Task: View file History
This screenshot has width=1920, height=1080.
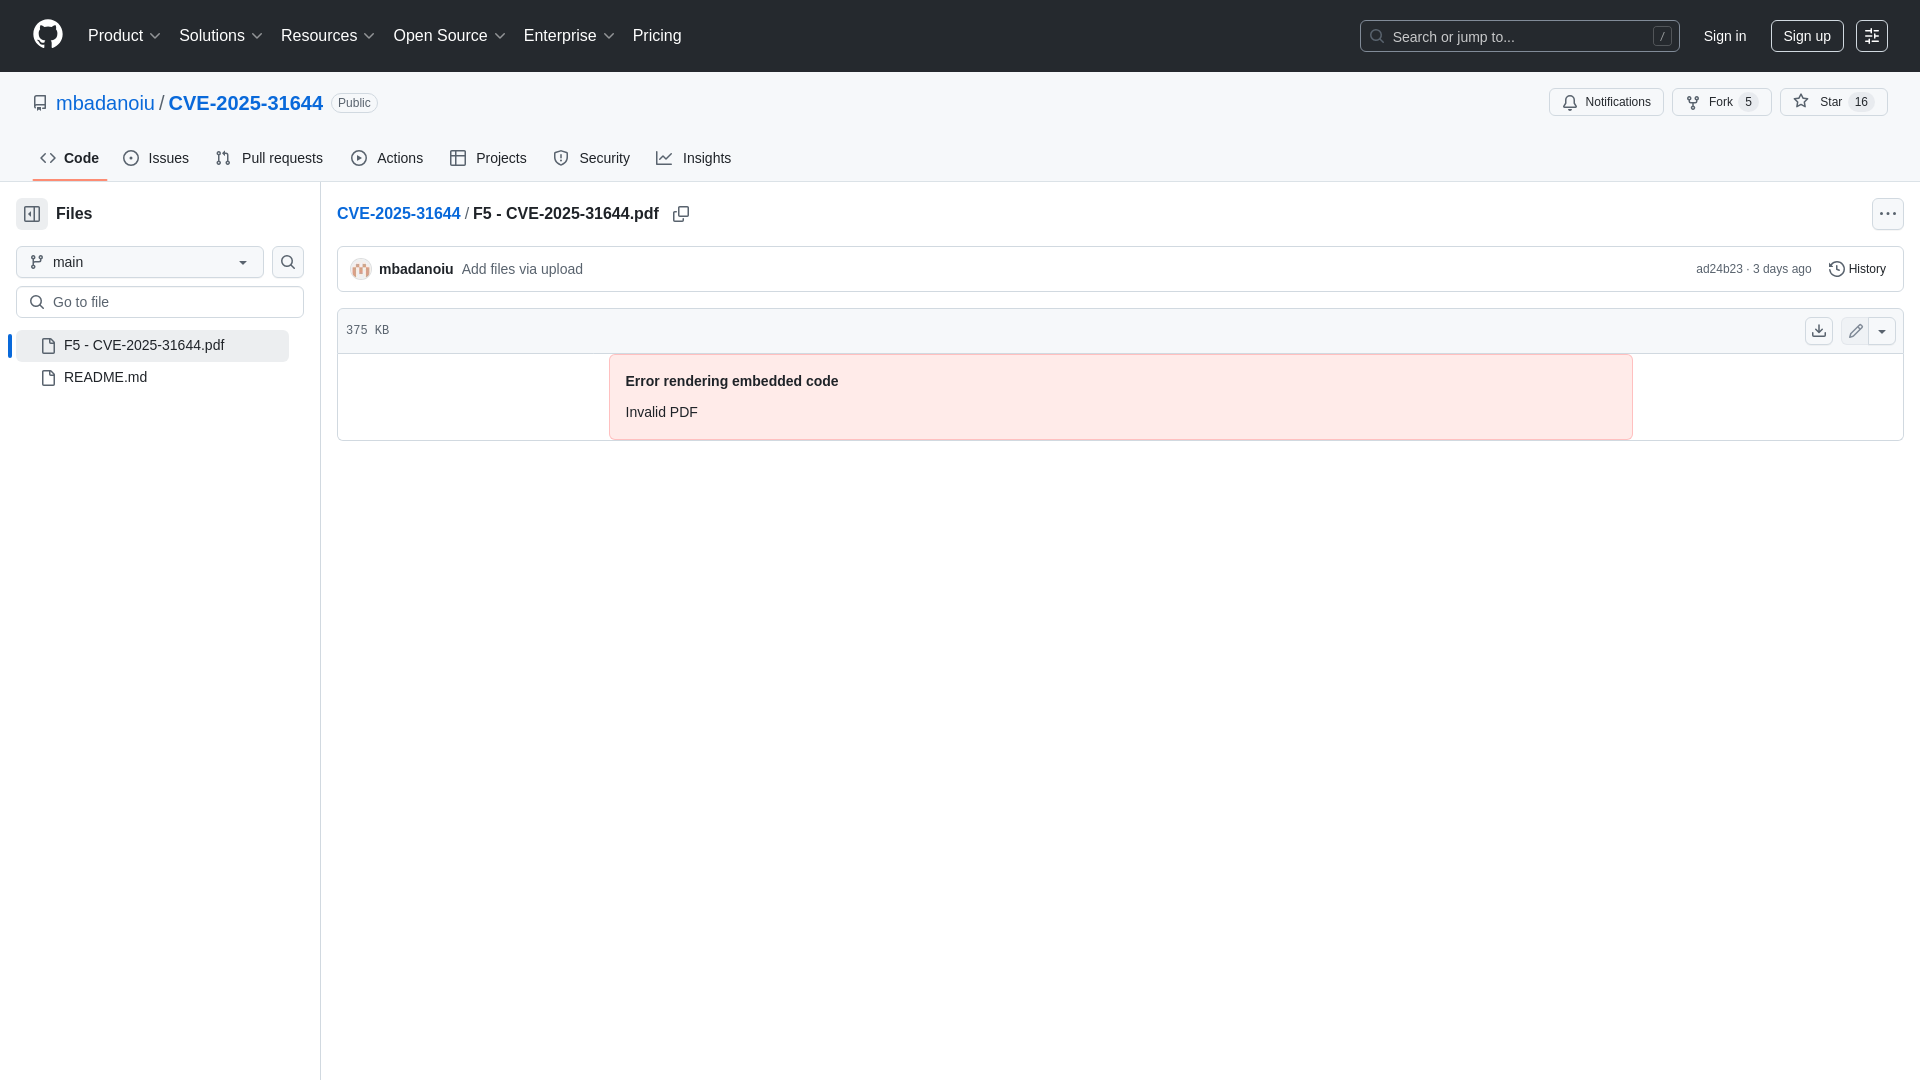Action: click(x=1857, y=269)
